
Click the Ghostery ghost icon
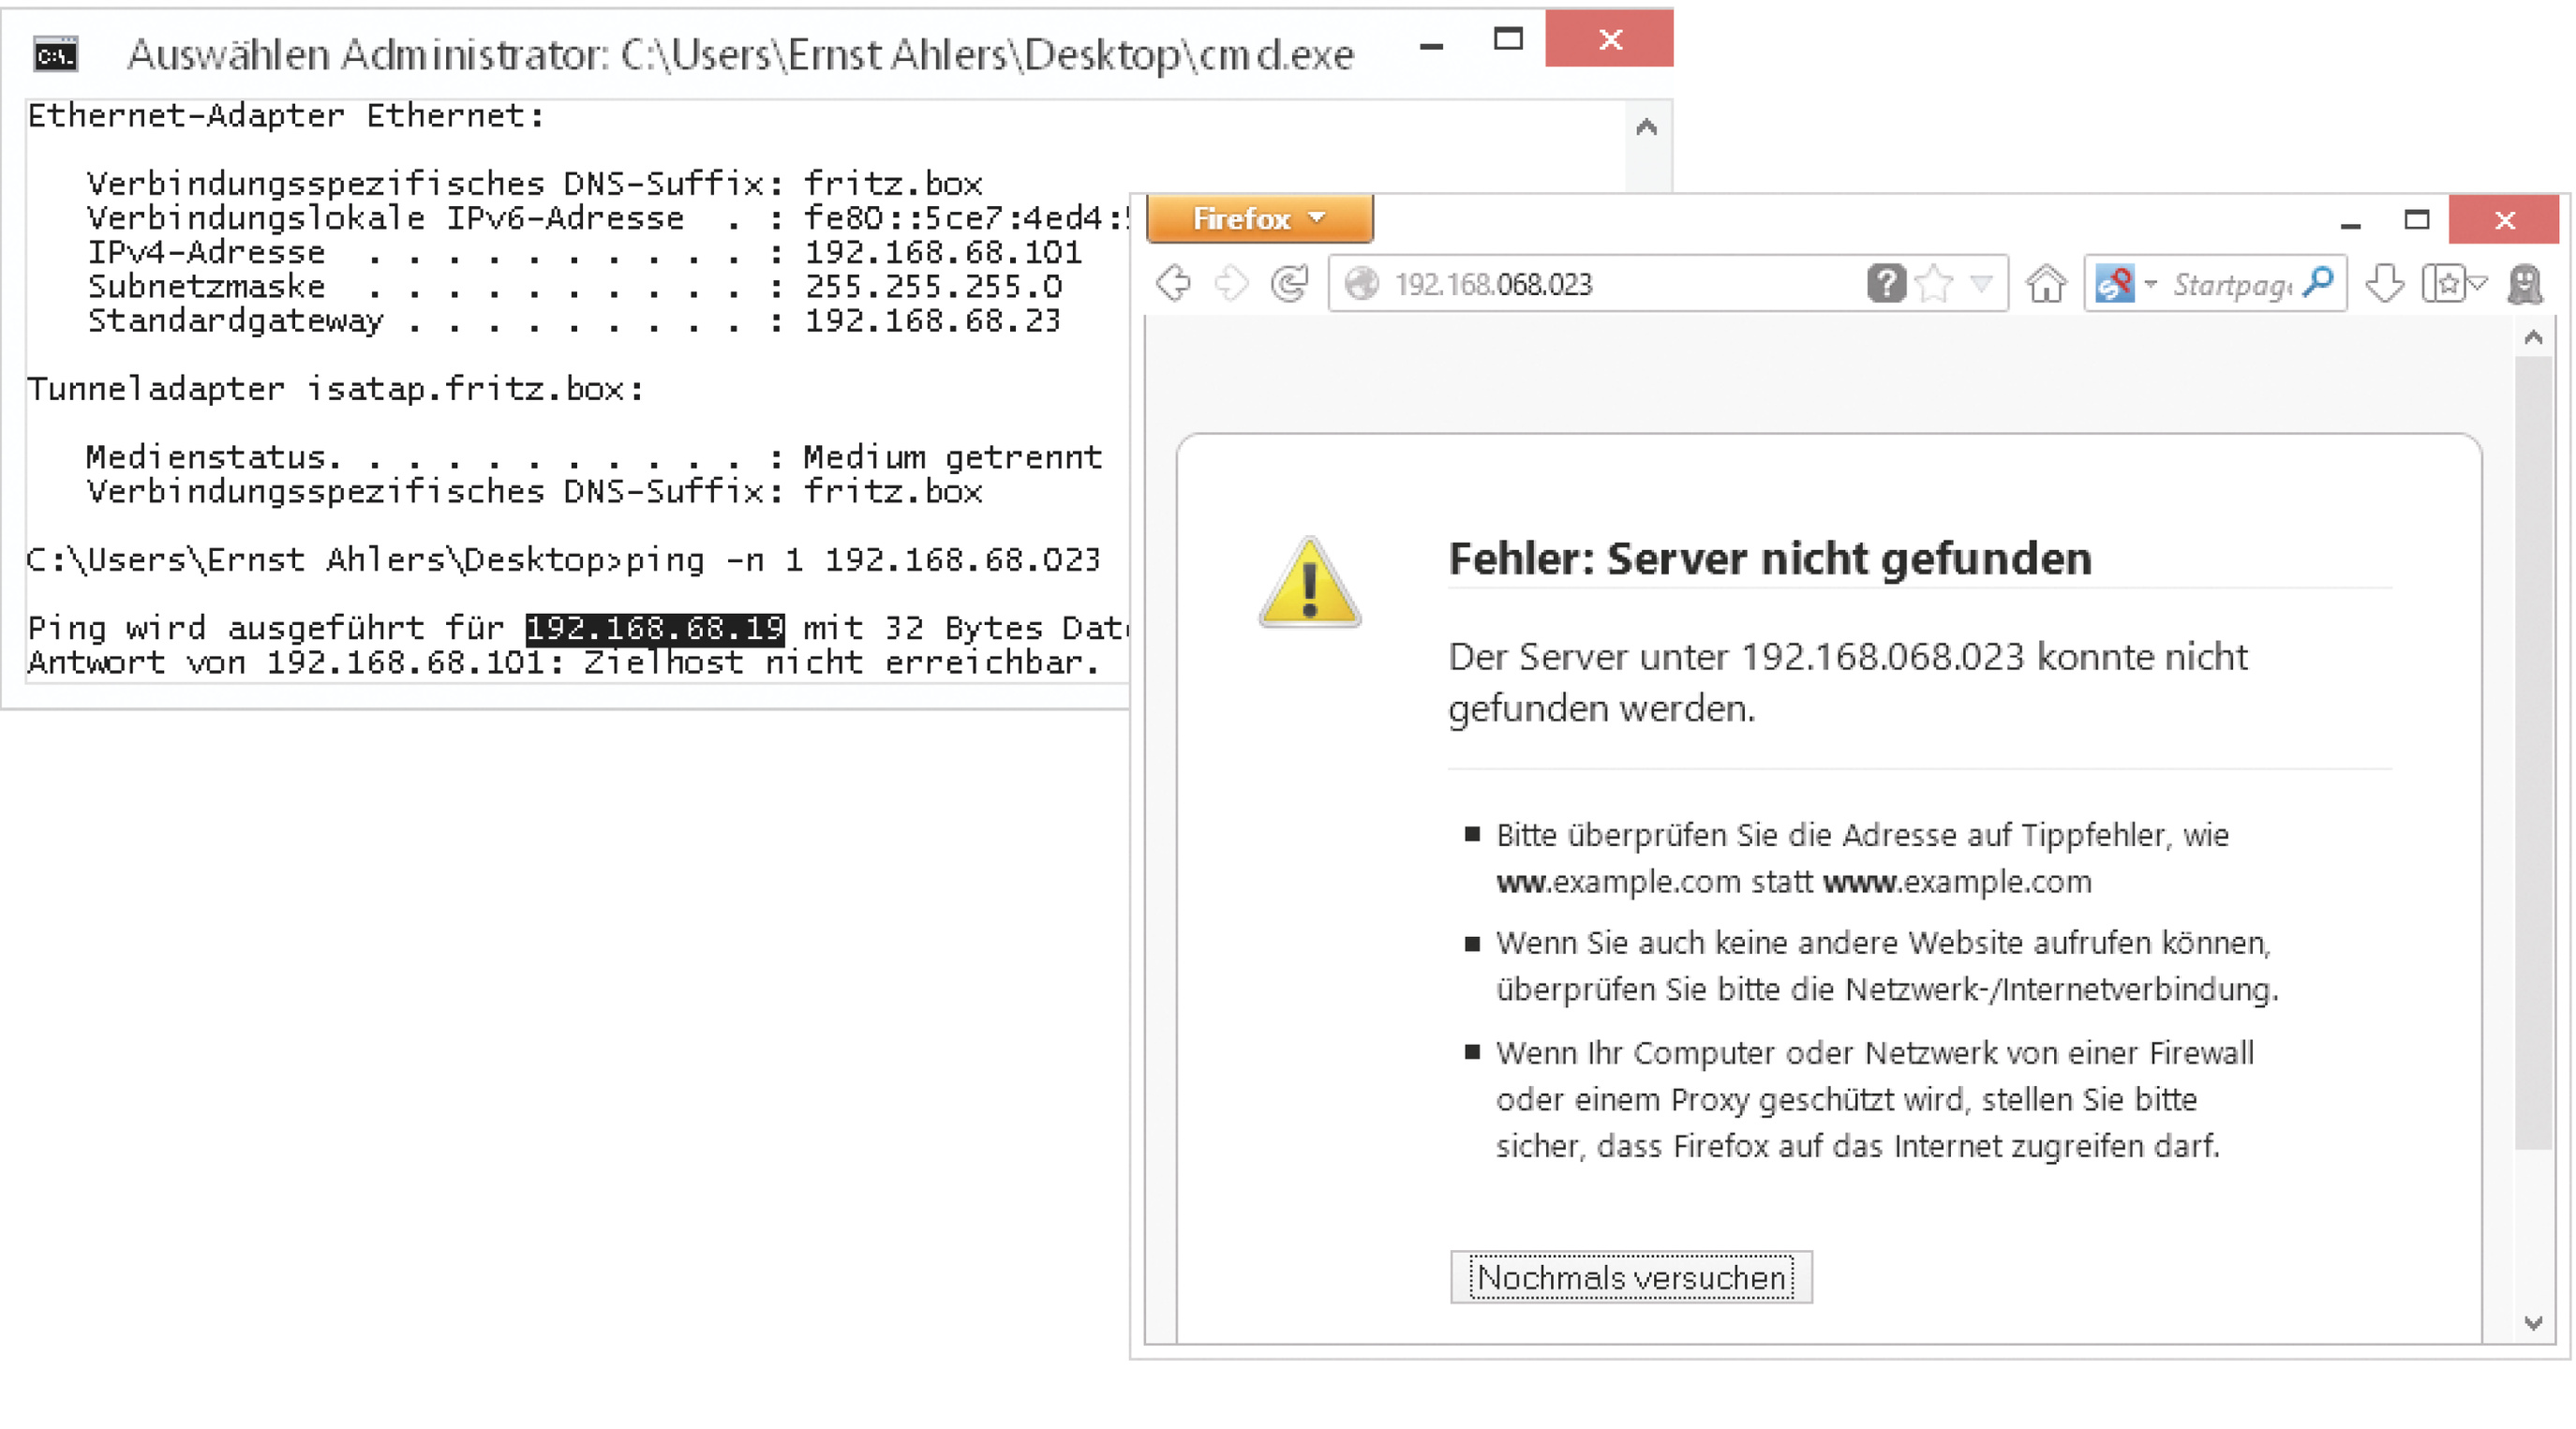point(2525,284)
